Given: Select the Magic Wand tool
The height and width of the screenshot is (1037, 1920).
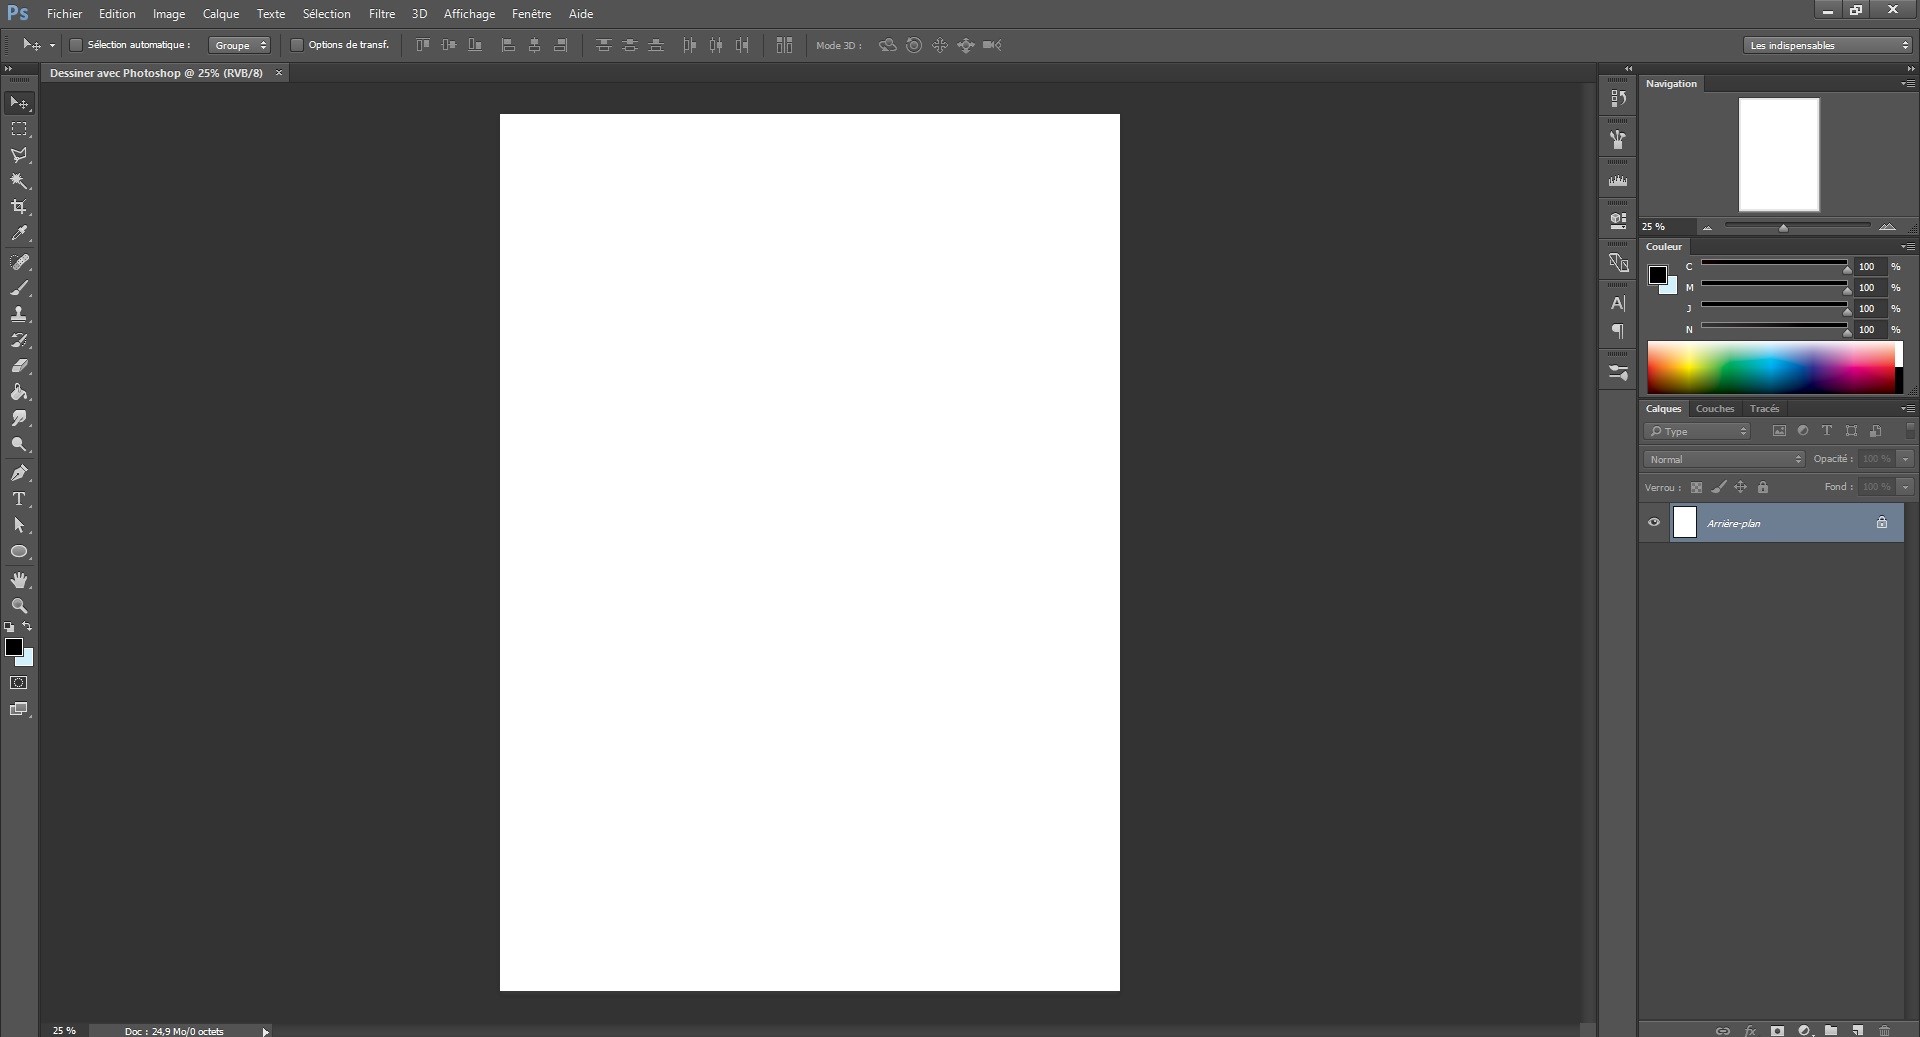Looking at the screenshot, I should [20, 182].
